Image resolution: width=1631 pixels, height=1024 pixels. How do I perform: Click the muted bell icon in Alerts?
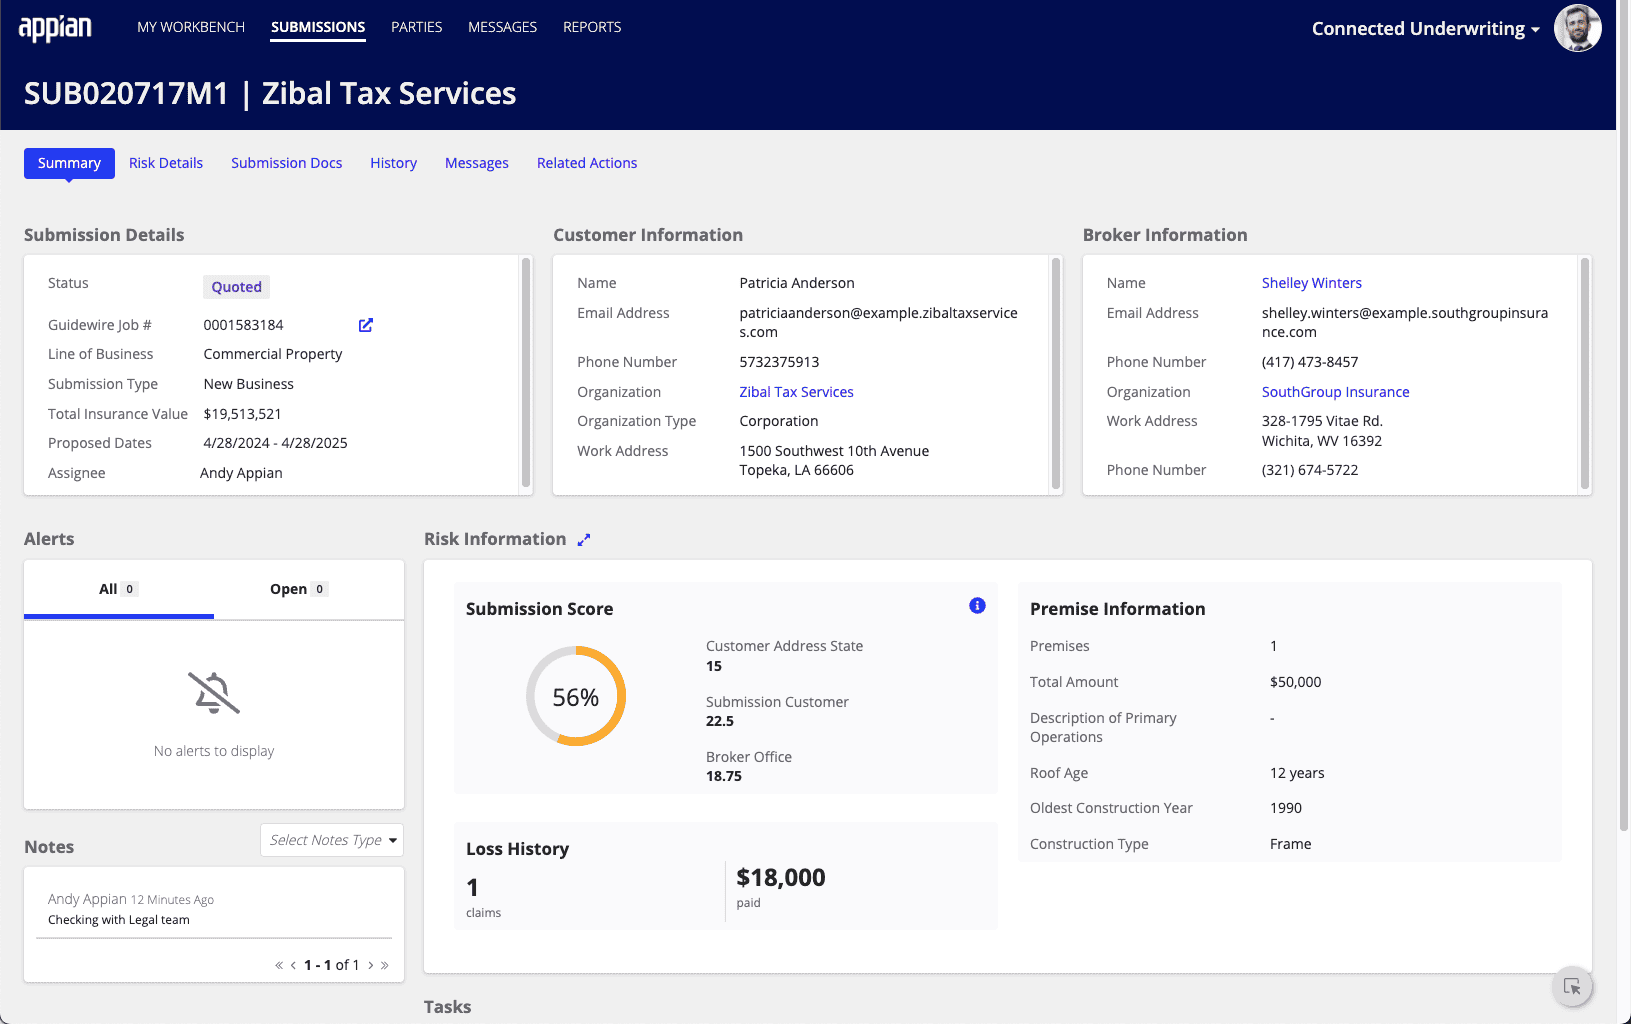213,693
